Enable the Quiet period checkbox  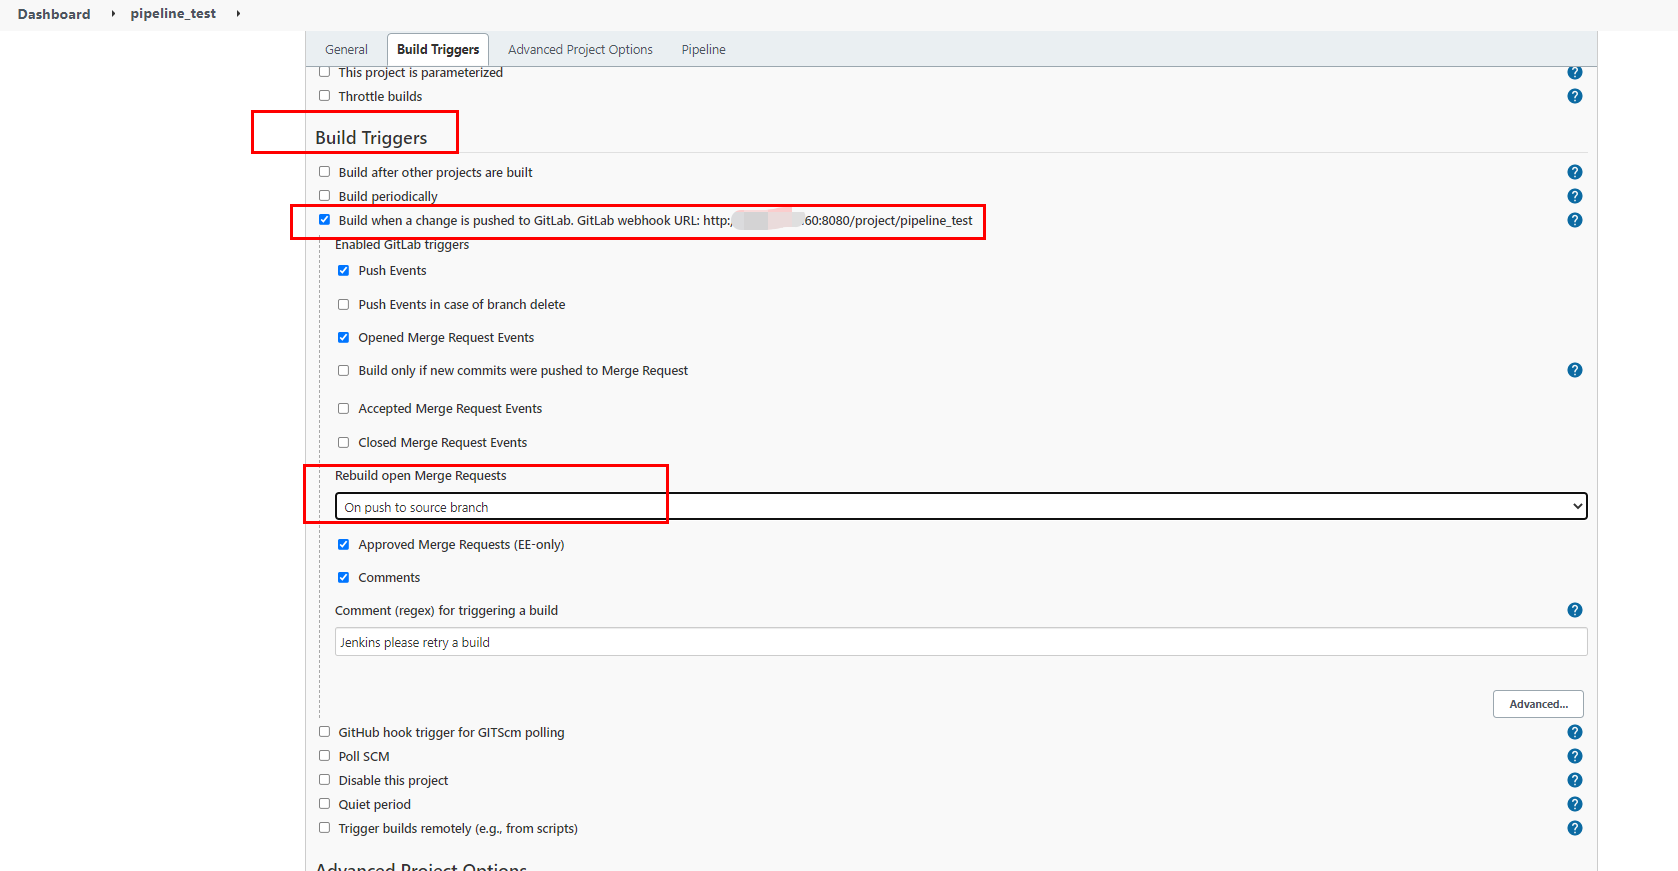[x=324, y=804]
